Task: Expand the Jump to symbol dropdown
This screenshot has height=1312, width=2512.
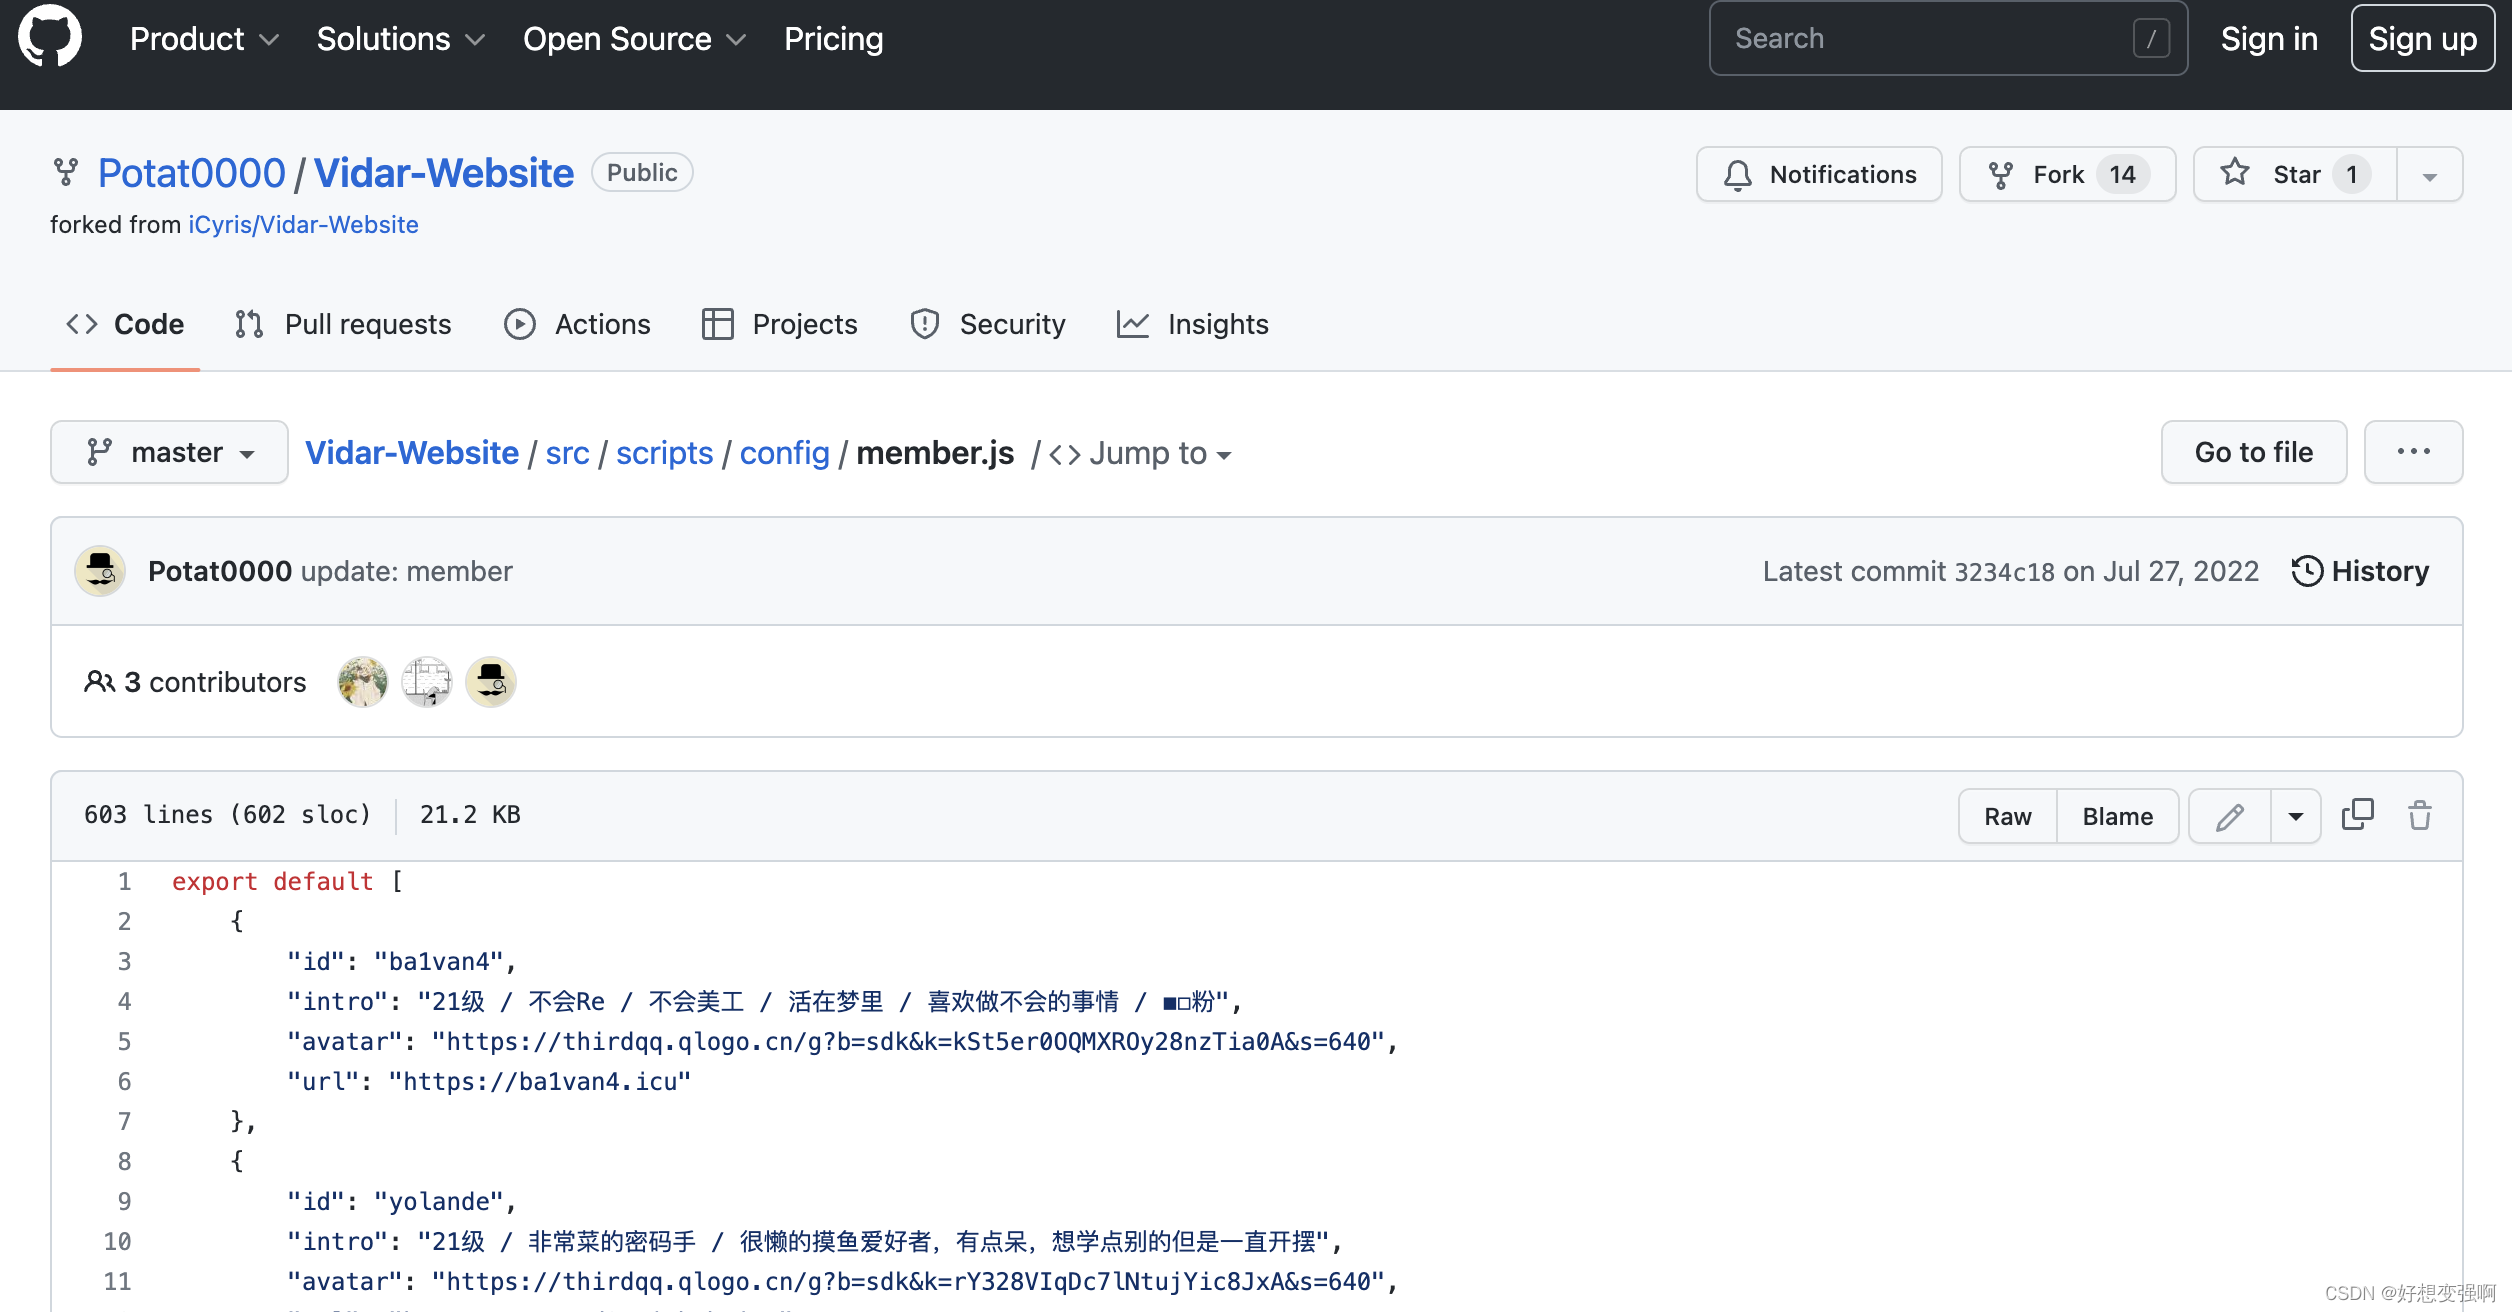Action: point(1140,453)
